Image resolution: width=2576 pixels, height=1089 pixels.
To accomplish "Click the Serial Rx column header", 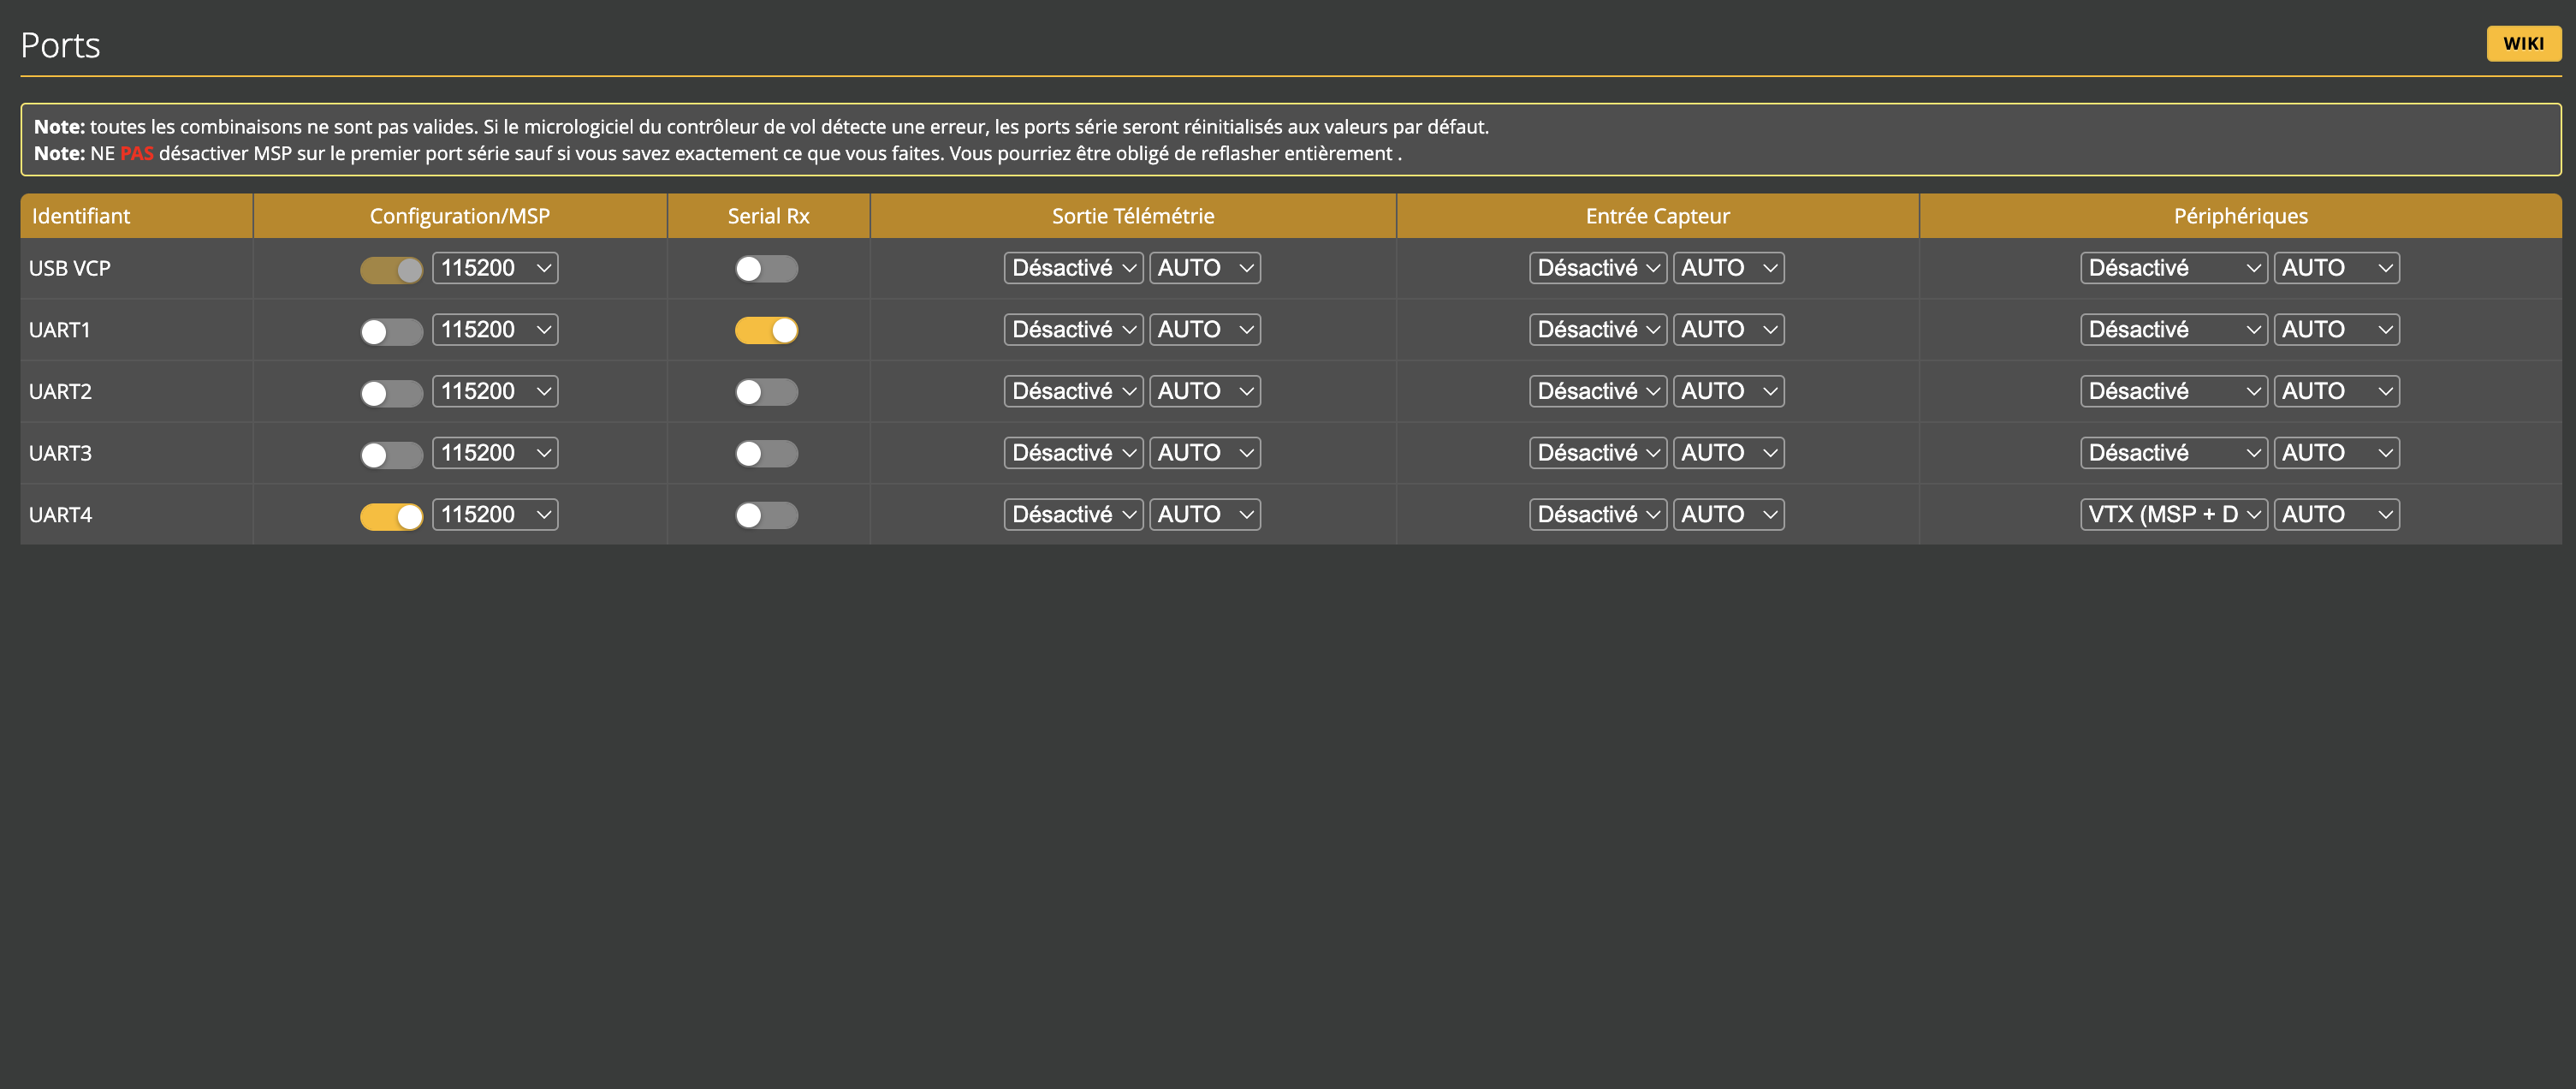I will coord(768,216).
